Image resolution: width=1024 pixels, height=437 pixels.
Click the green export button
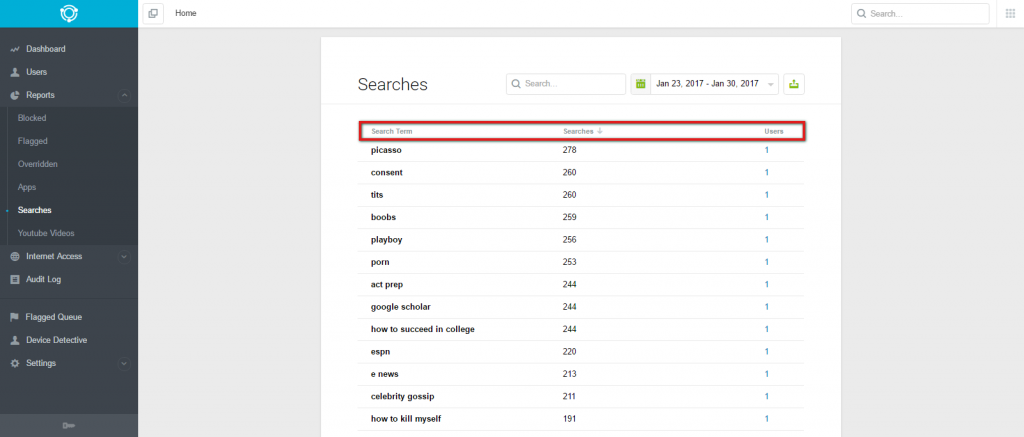tap(793, 84)
